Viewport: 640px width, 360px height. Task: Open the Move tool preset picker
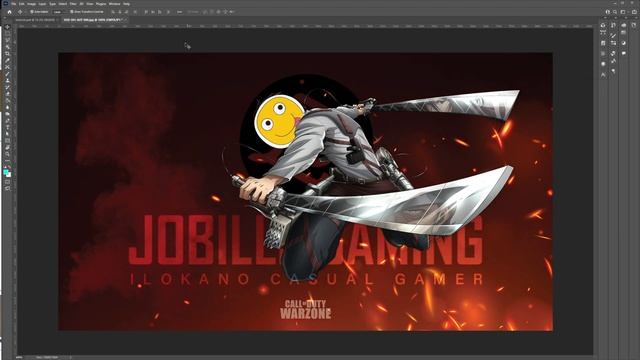coord(20,12)
